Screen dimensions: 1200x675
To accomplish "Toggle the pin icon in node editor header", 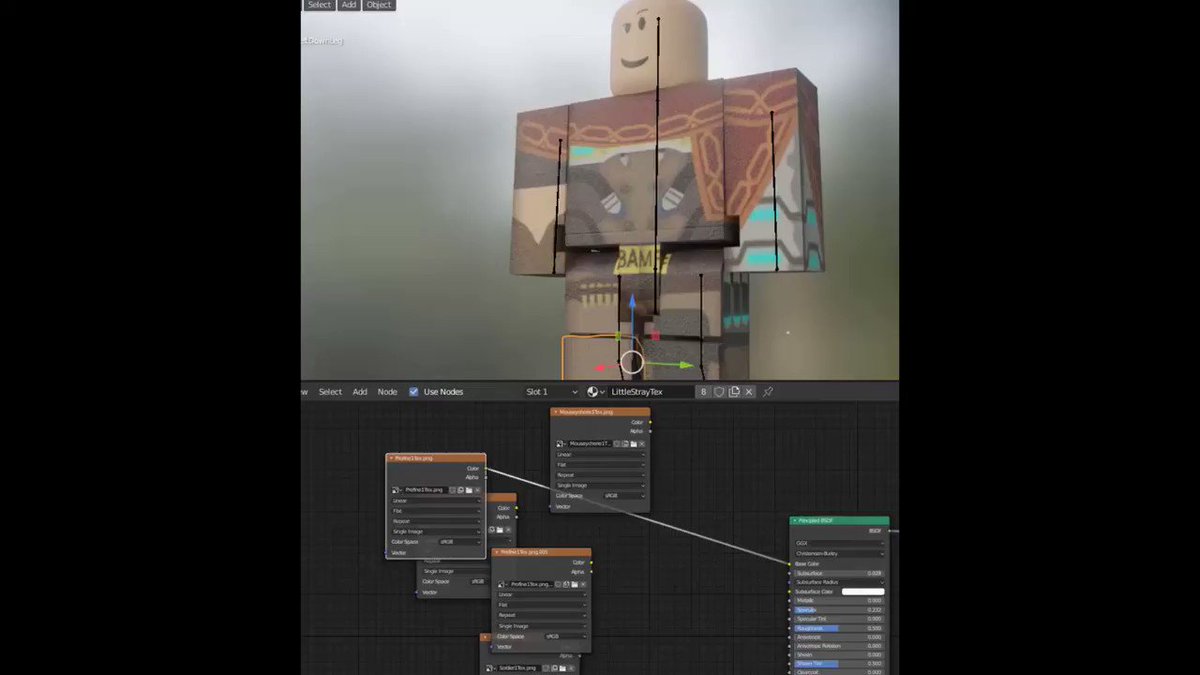I will pyautogui.click(x=768, y=392).
